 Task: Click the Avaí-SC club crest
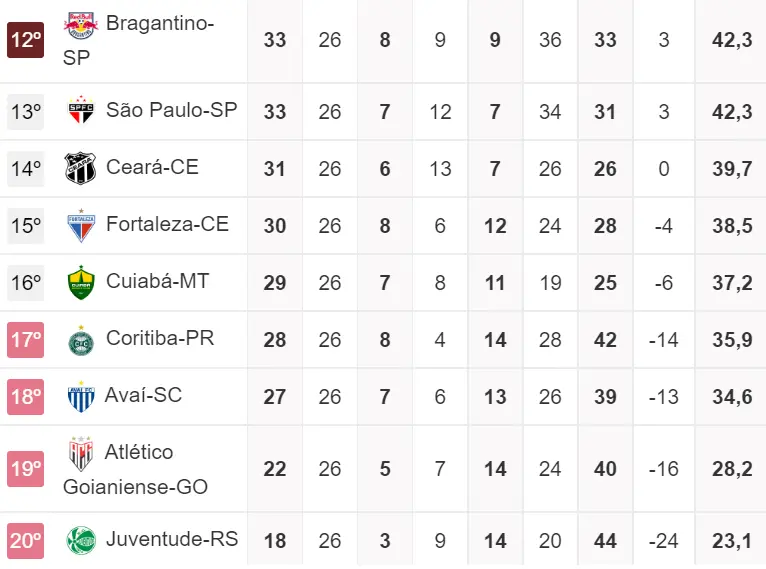point(80,397)
